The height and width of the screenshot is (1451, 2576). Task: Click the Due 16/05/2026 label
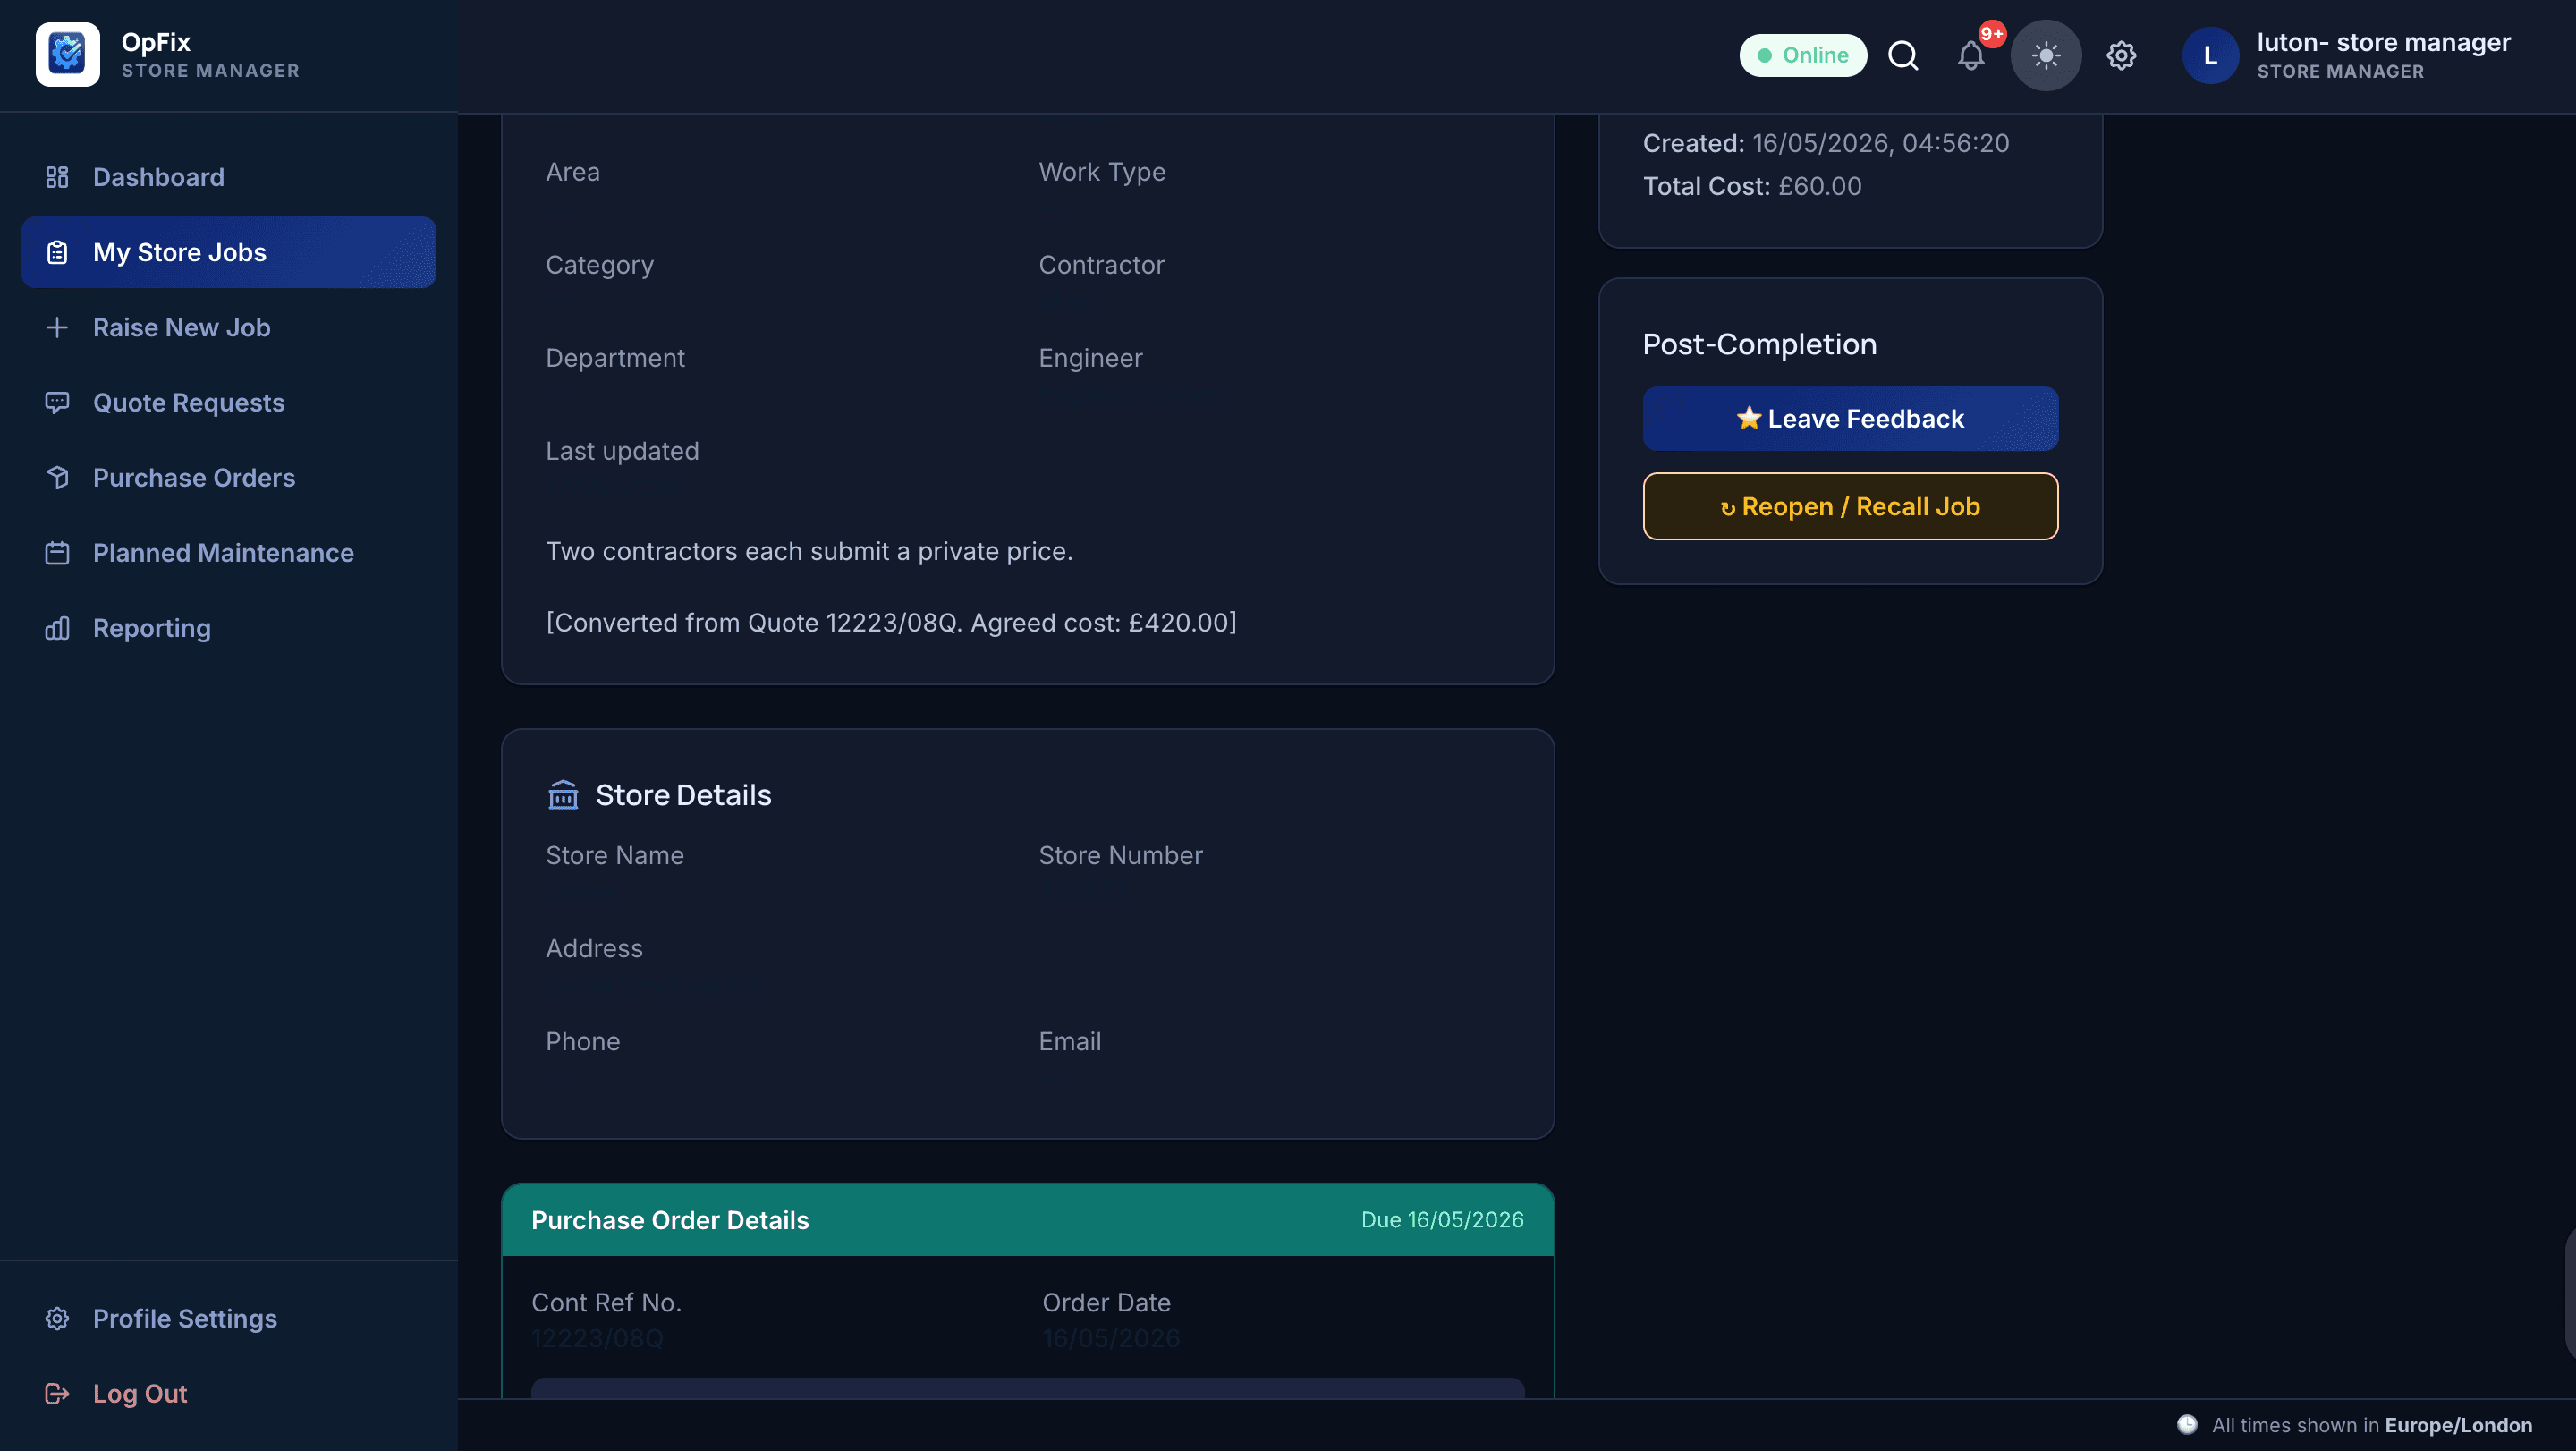tap(1442, 1220)
